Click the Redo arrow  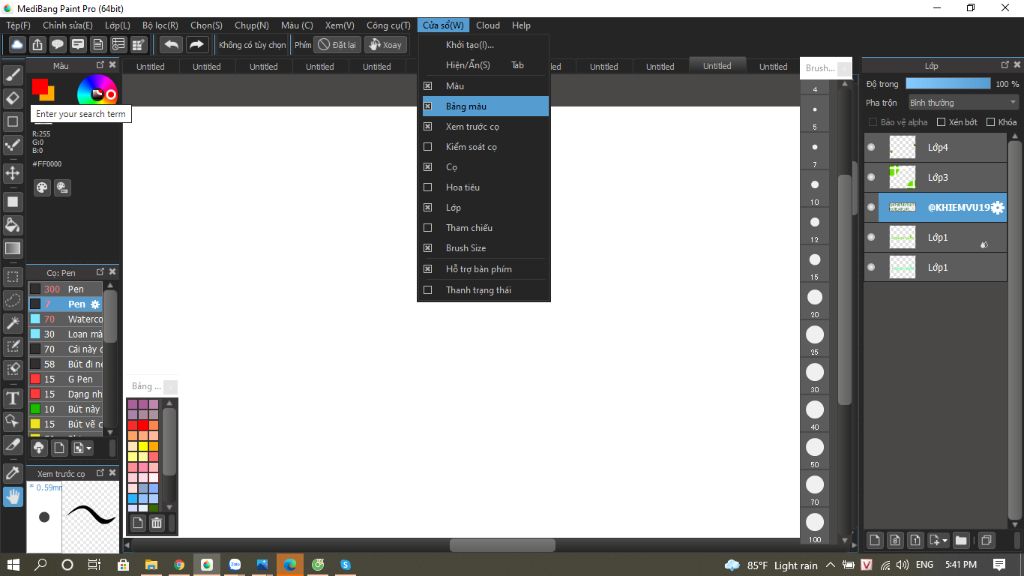pyautogui.click(x=196, y=44)
